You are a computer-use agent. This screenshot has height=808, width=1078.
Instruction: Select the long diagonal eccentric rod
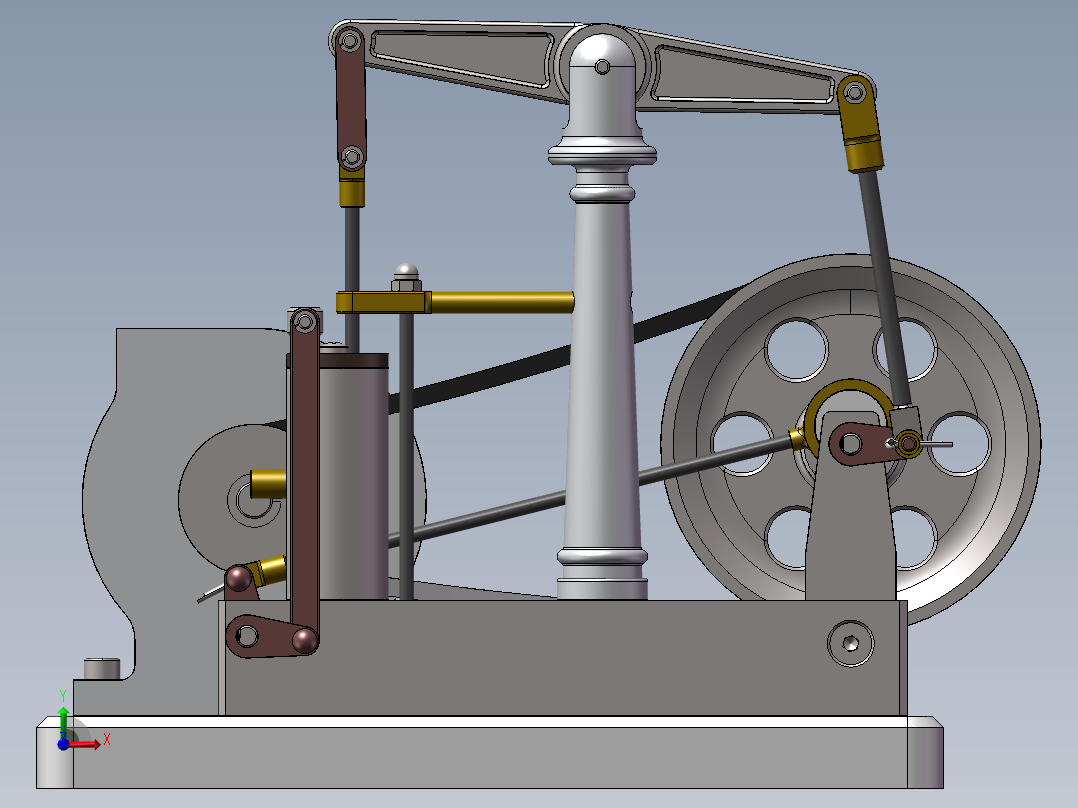coord(591,490)
